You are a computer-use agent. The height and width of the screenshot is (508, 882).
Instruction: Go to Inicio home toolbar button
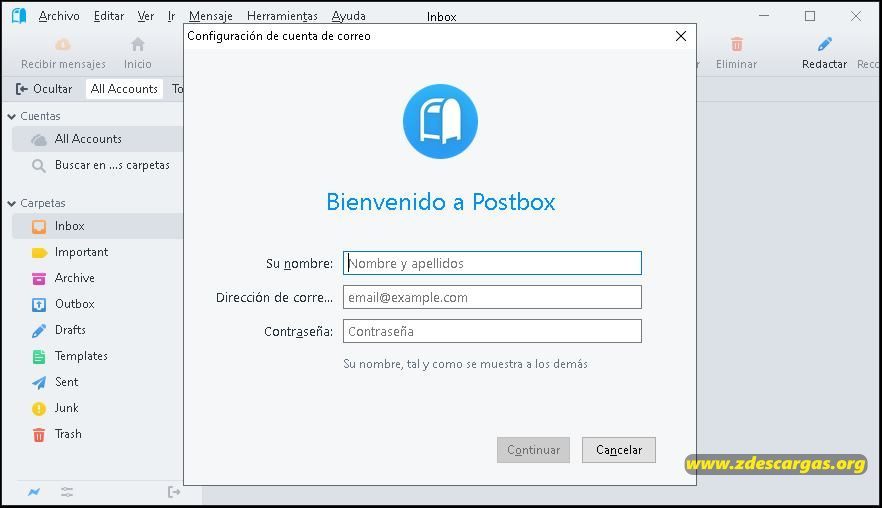[137, 53]
